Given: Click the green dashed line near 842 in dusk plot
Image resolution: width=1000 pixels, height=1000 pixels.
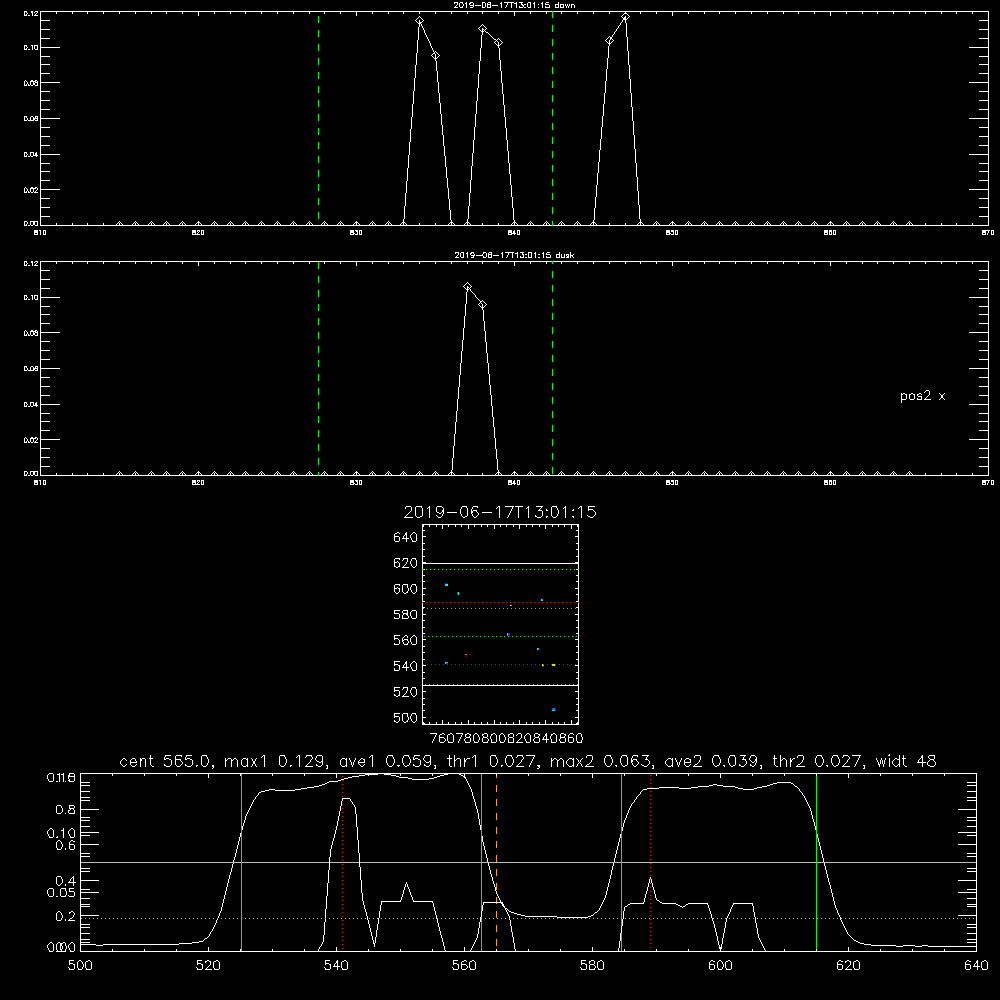Looking at the screenshot, I should 552,368.
